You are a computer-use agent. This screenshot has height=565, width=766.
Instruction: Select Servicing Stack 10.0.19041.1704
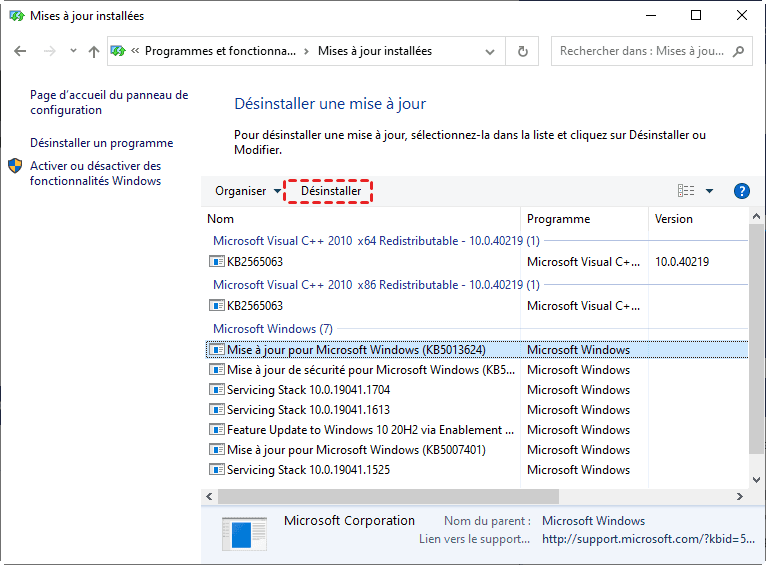click(477, 390)
